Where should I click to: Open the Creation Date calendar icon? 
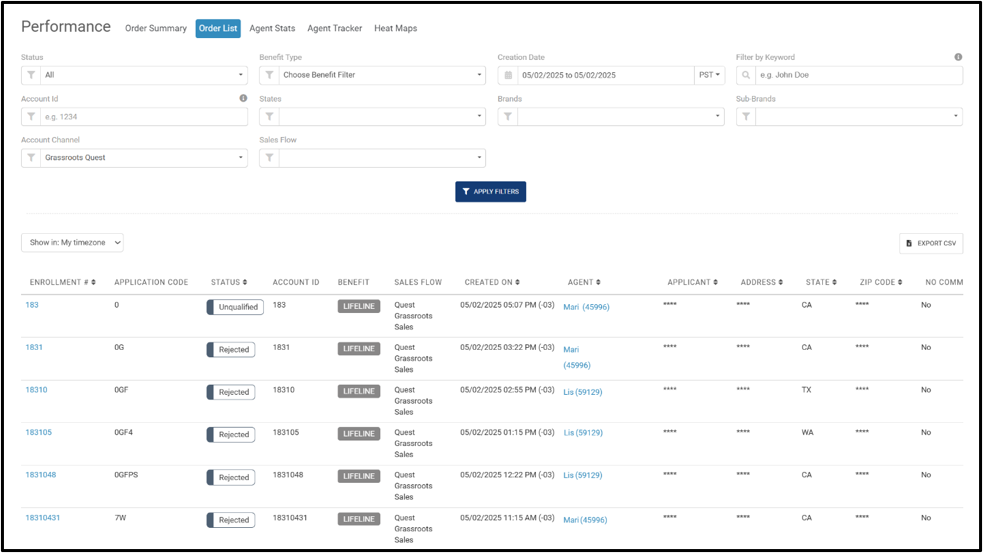(508, 75)
